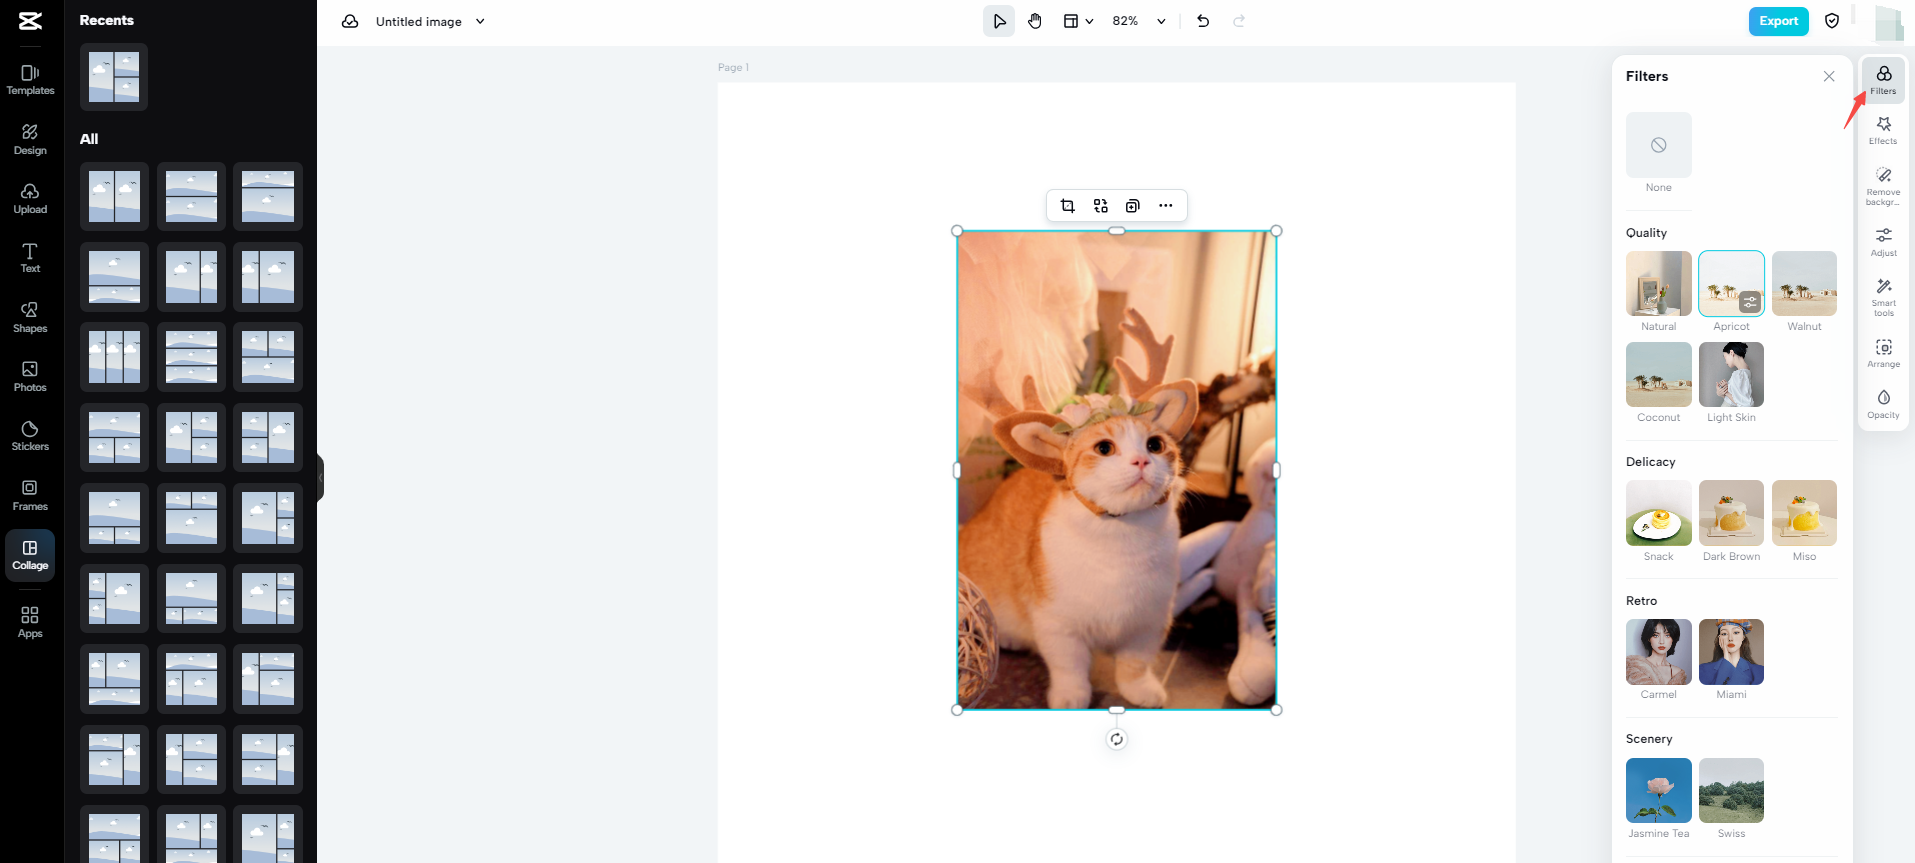Click the rotate handle below image
Screen dimensions: 1915x863
[x=1117, y=740]
